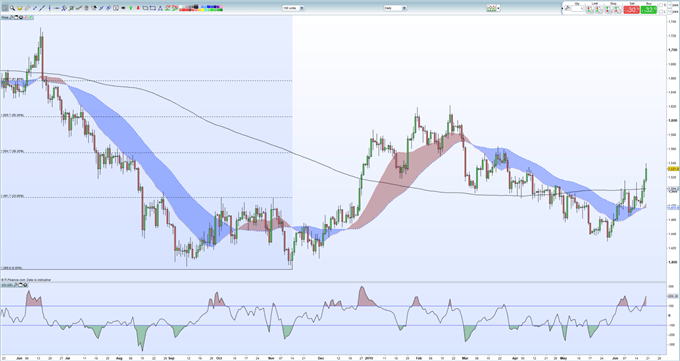This screenshot has width=680, height=361.
Task: Tick the upper checkbox beside Buy button
Action: (660, 5)
